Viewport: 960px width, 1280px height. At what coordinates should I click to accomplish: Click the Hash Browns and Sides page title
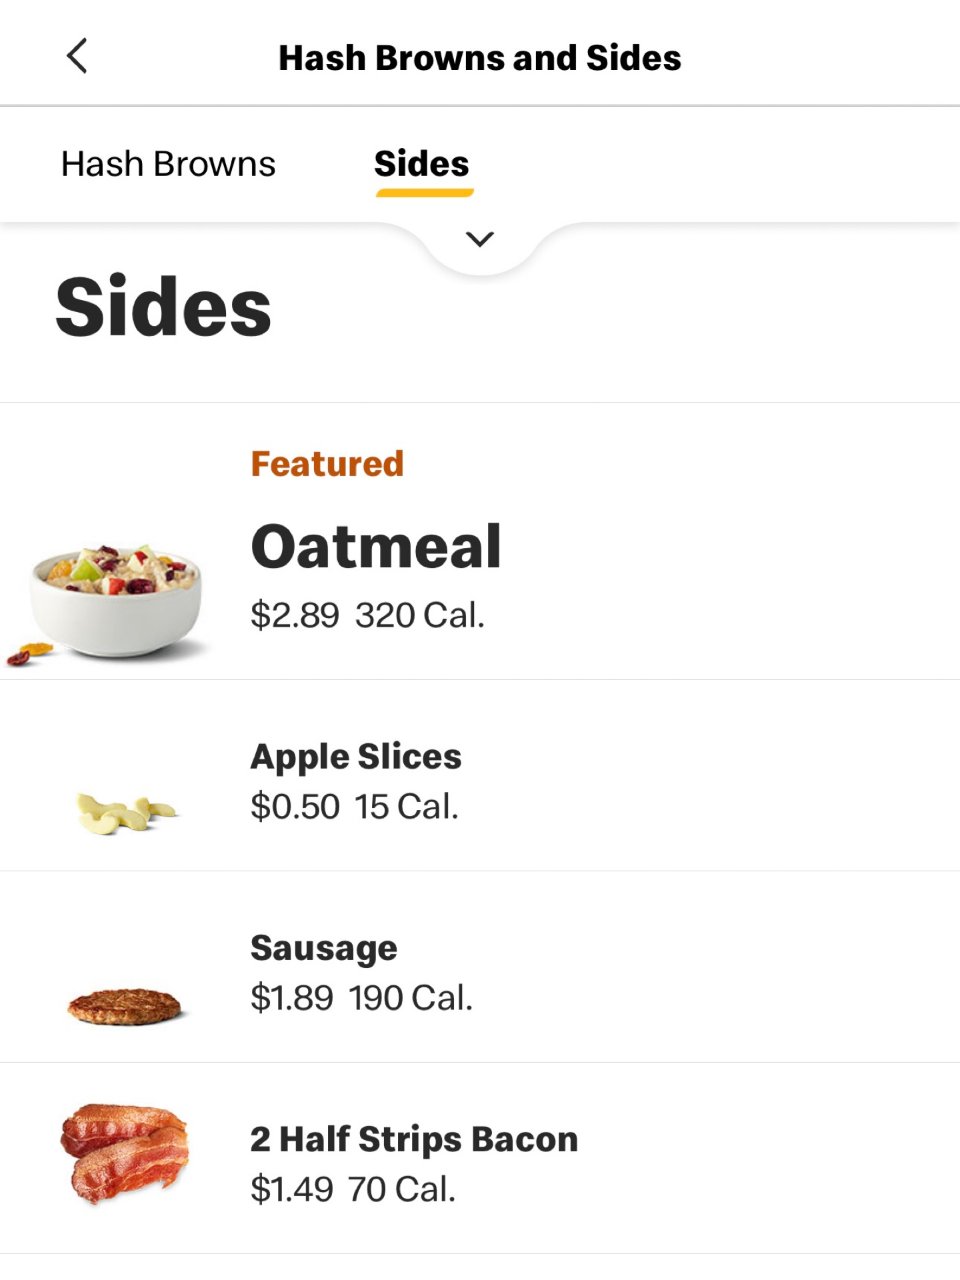click(x=480, y=58)
